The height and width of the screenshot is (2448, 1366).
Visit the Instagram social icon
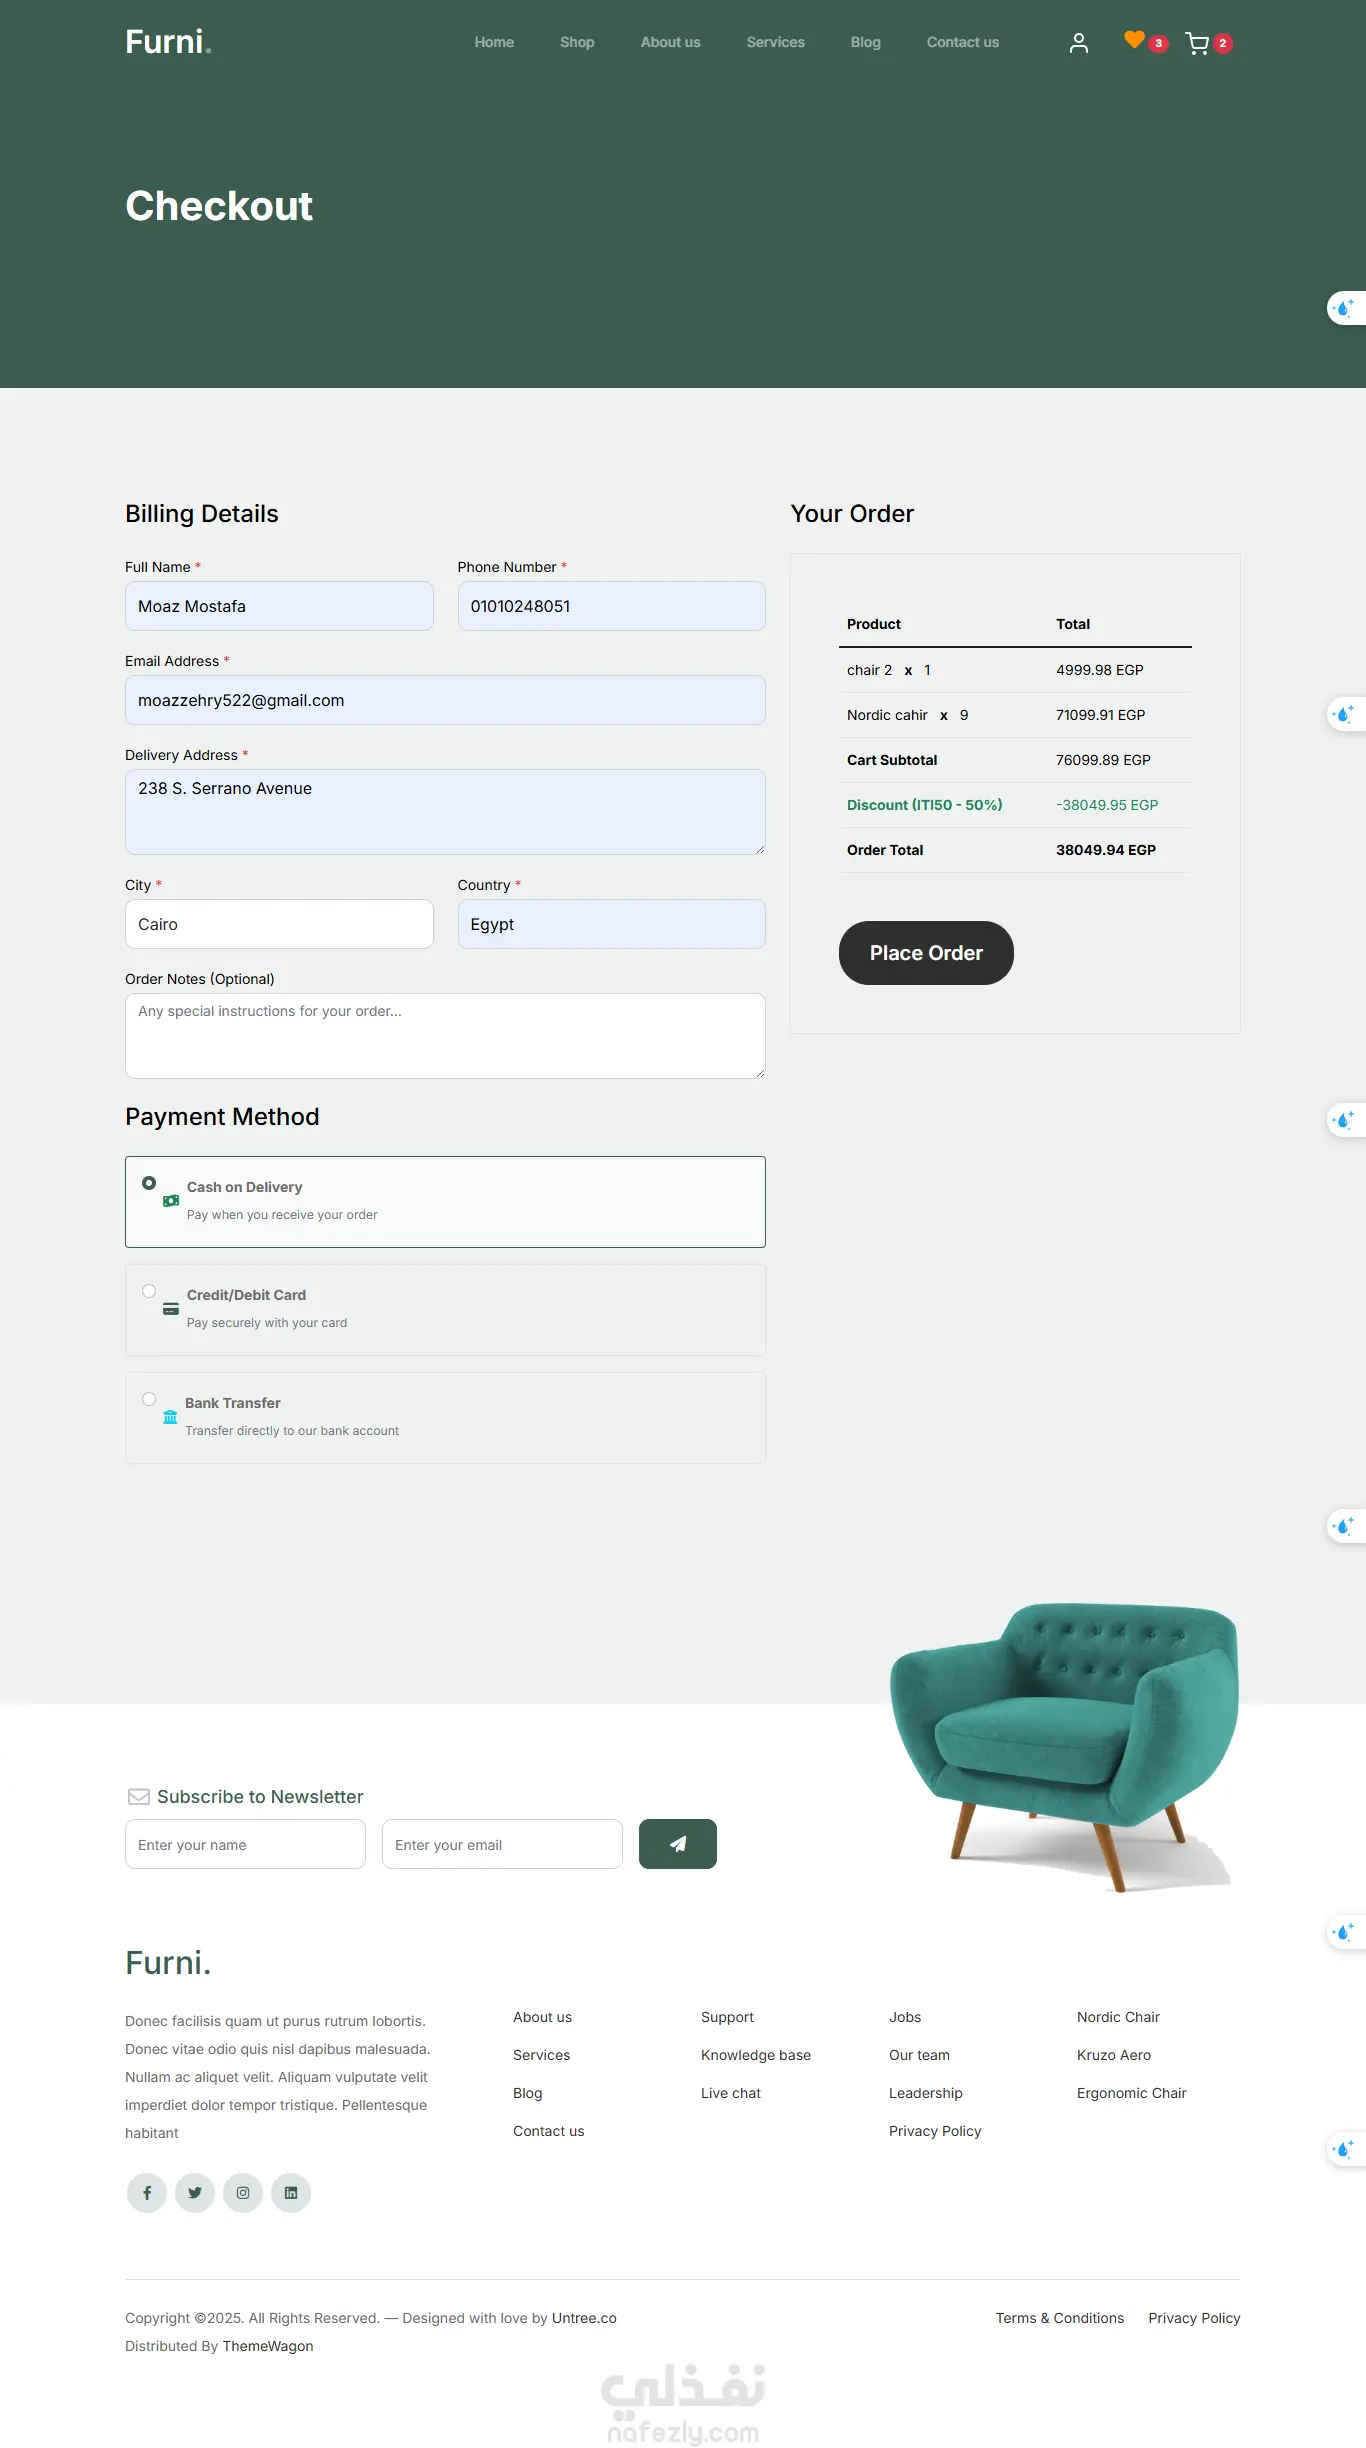(243, 2193)
